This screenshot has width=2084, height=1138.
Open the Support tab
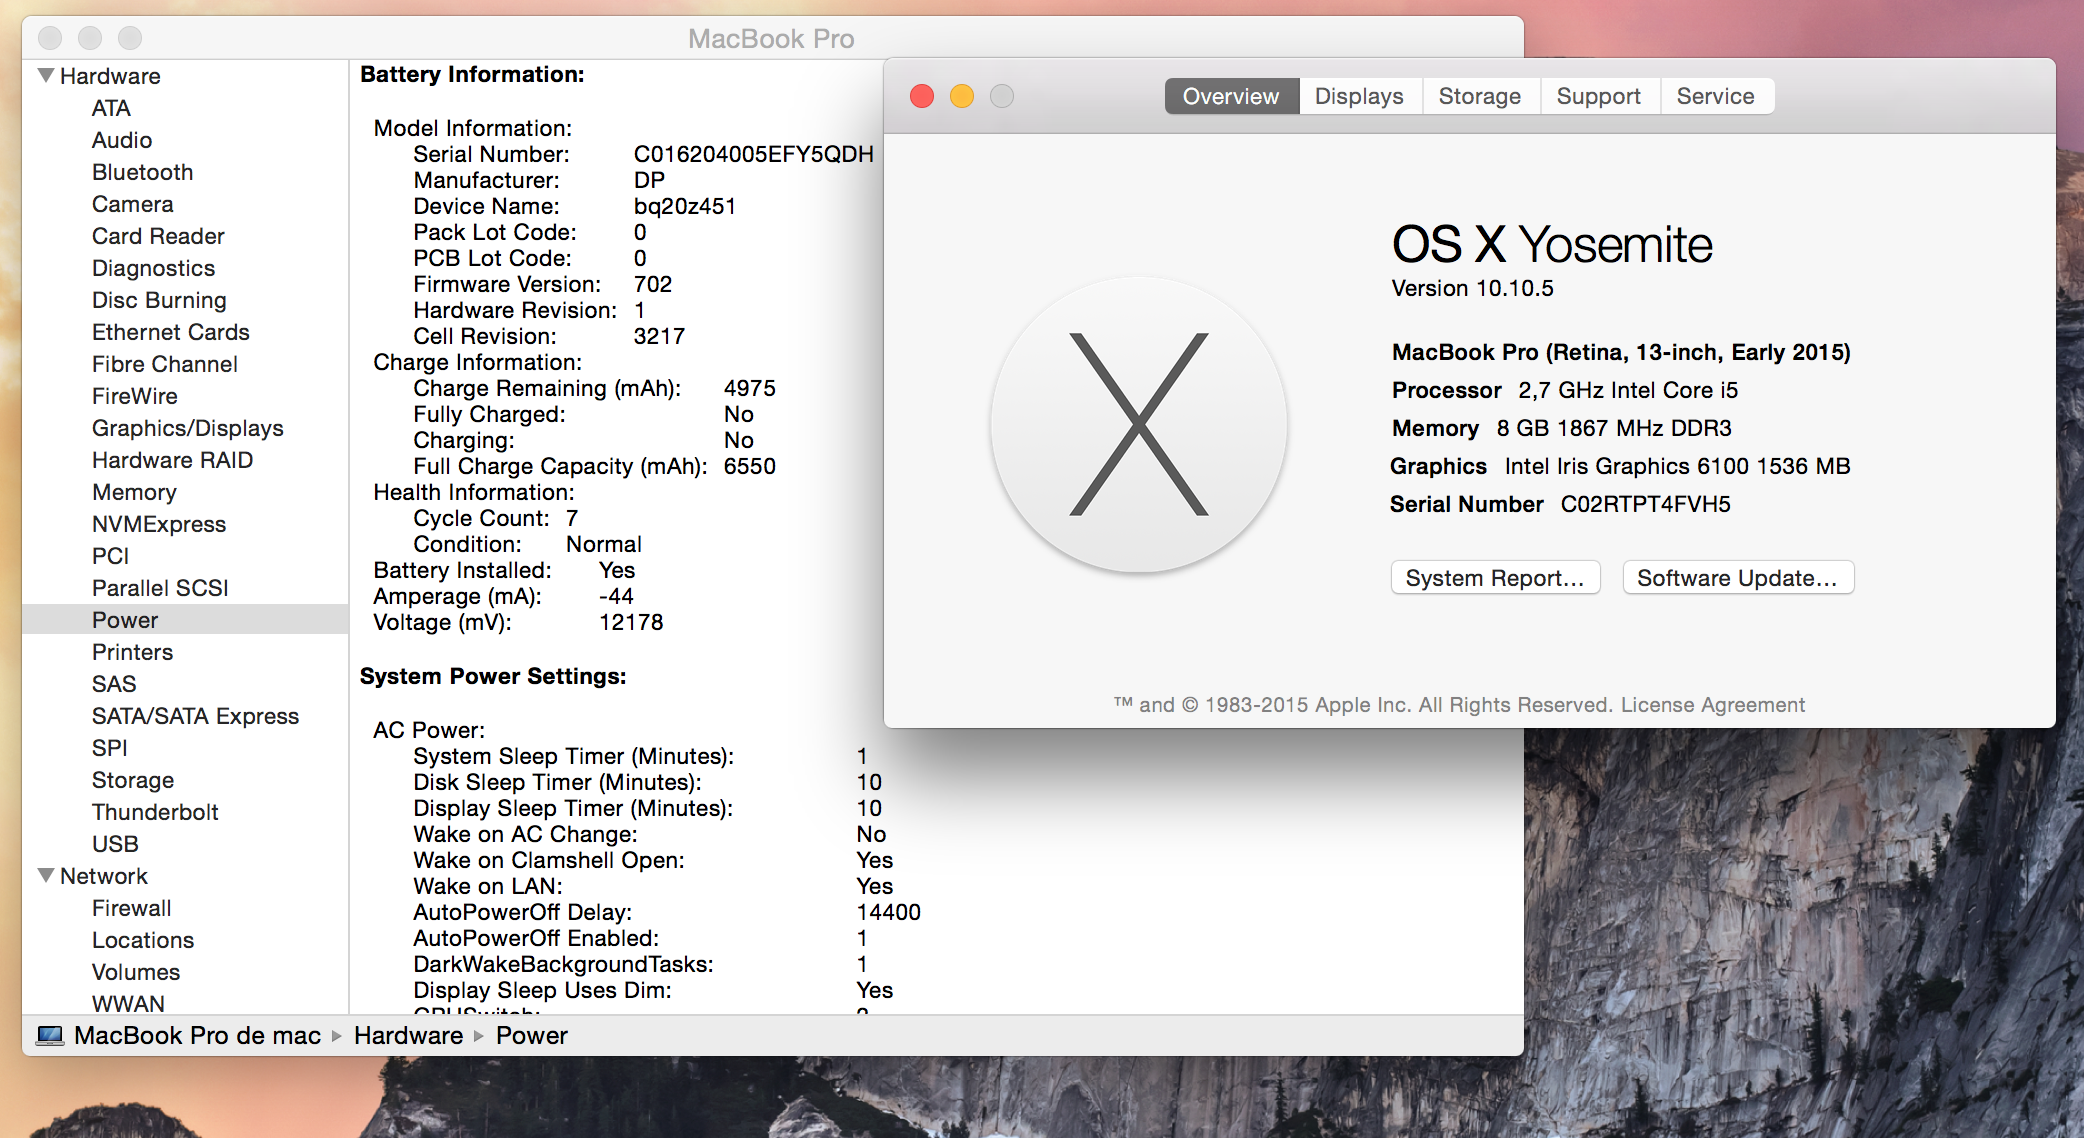(x=1599, y=96)
